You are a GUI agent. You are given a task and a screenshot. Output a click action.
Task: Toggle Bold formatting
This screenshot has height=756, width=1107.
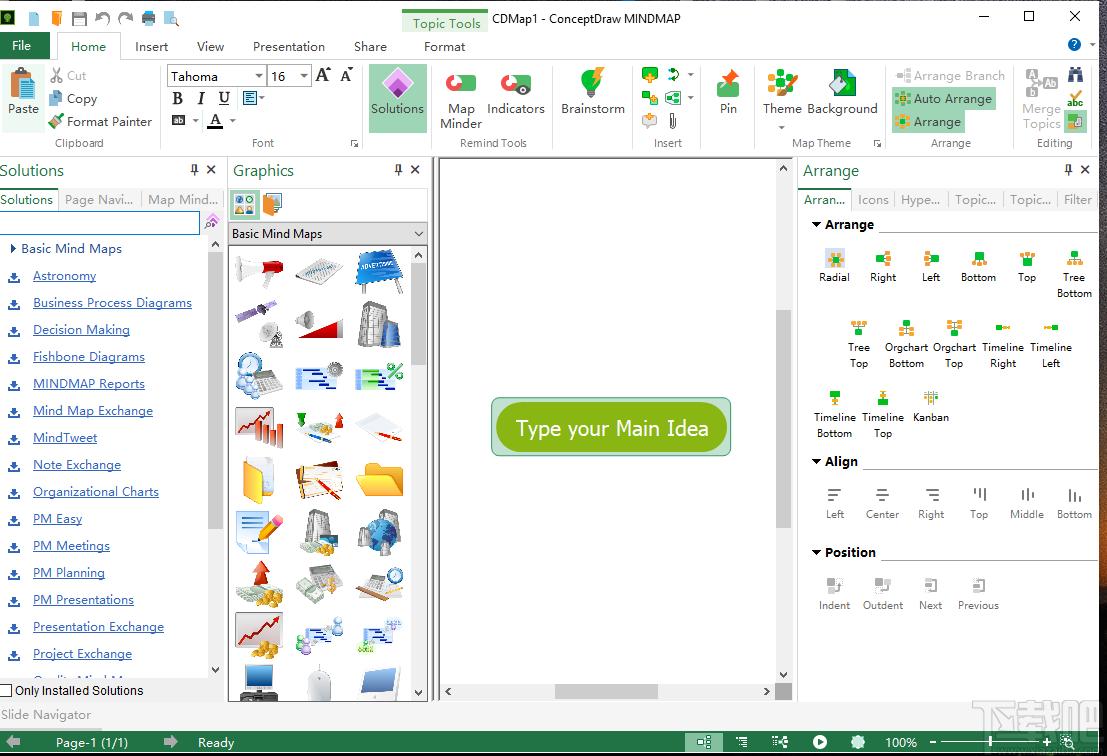point(178,98)
